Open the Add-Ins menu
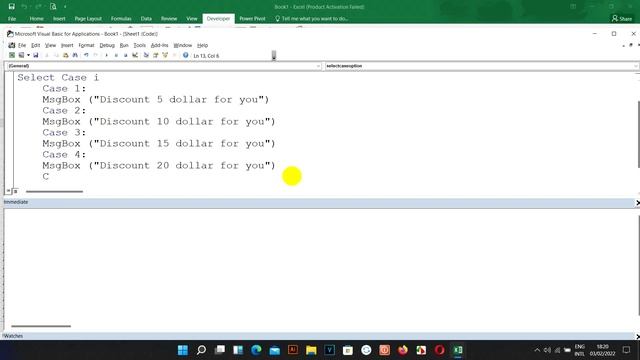The width and height of the screenshot is (640, 360). 159,45
